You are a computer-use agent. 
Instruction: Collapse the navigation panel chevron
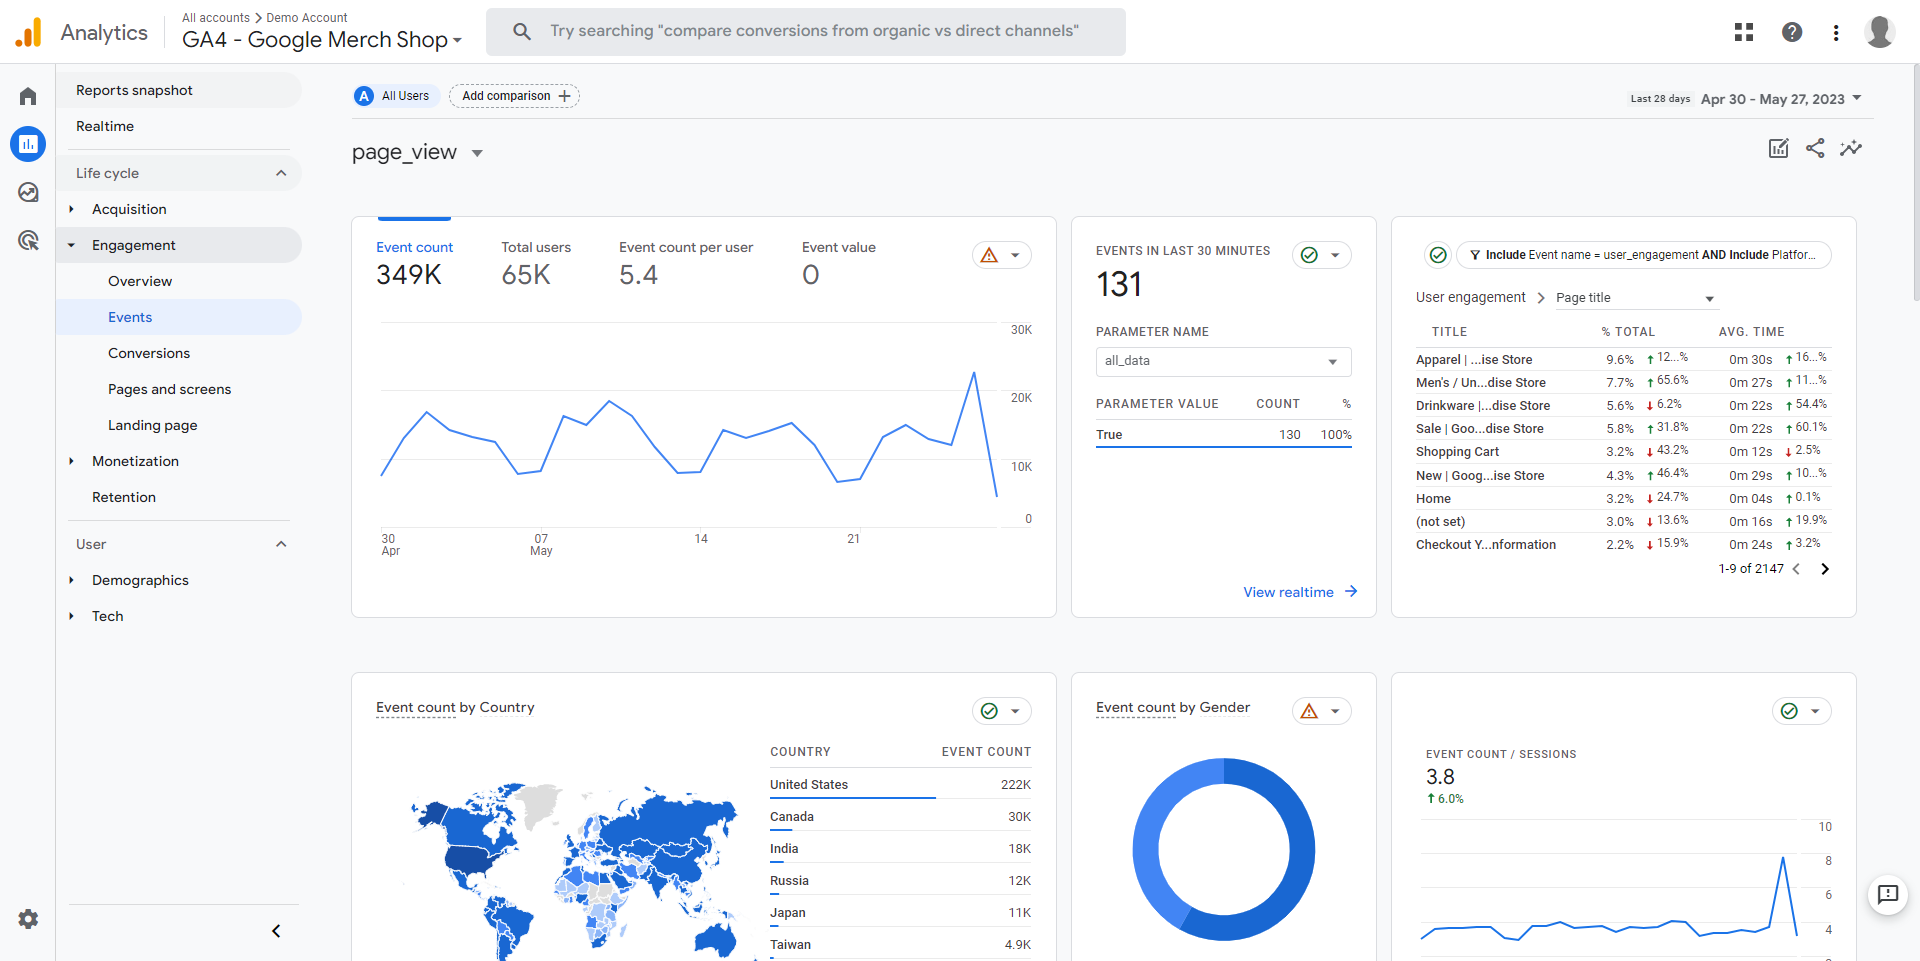tap(276, 931)
